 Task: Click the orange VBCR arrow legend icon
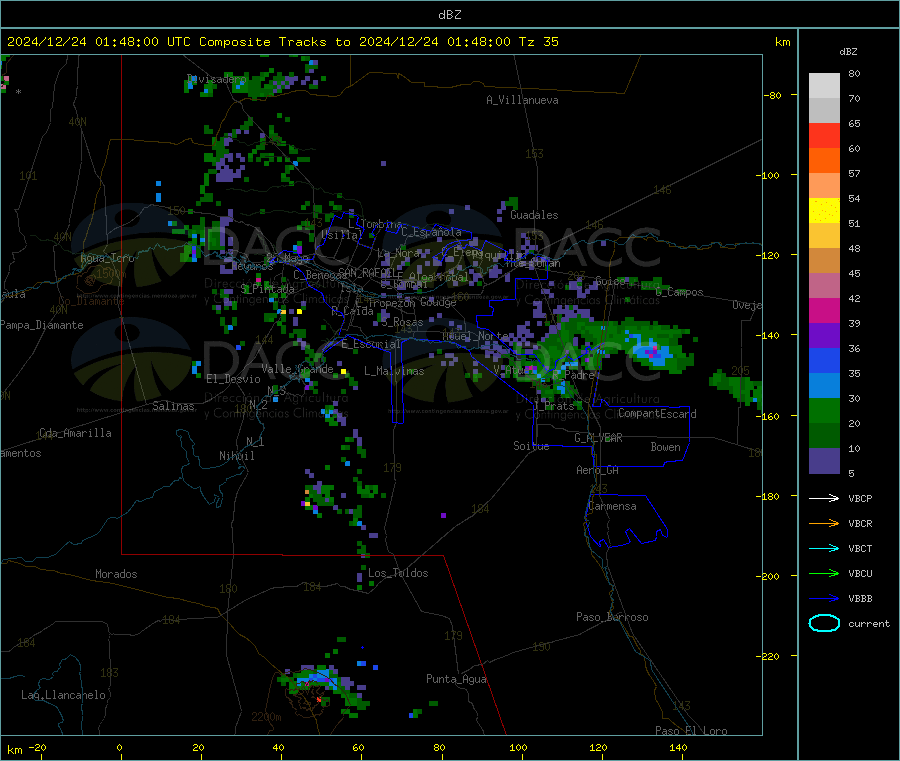[x=824, y=523]
